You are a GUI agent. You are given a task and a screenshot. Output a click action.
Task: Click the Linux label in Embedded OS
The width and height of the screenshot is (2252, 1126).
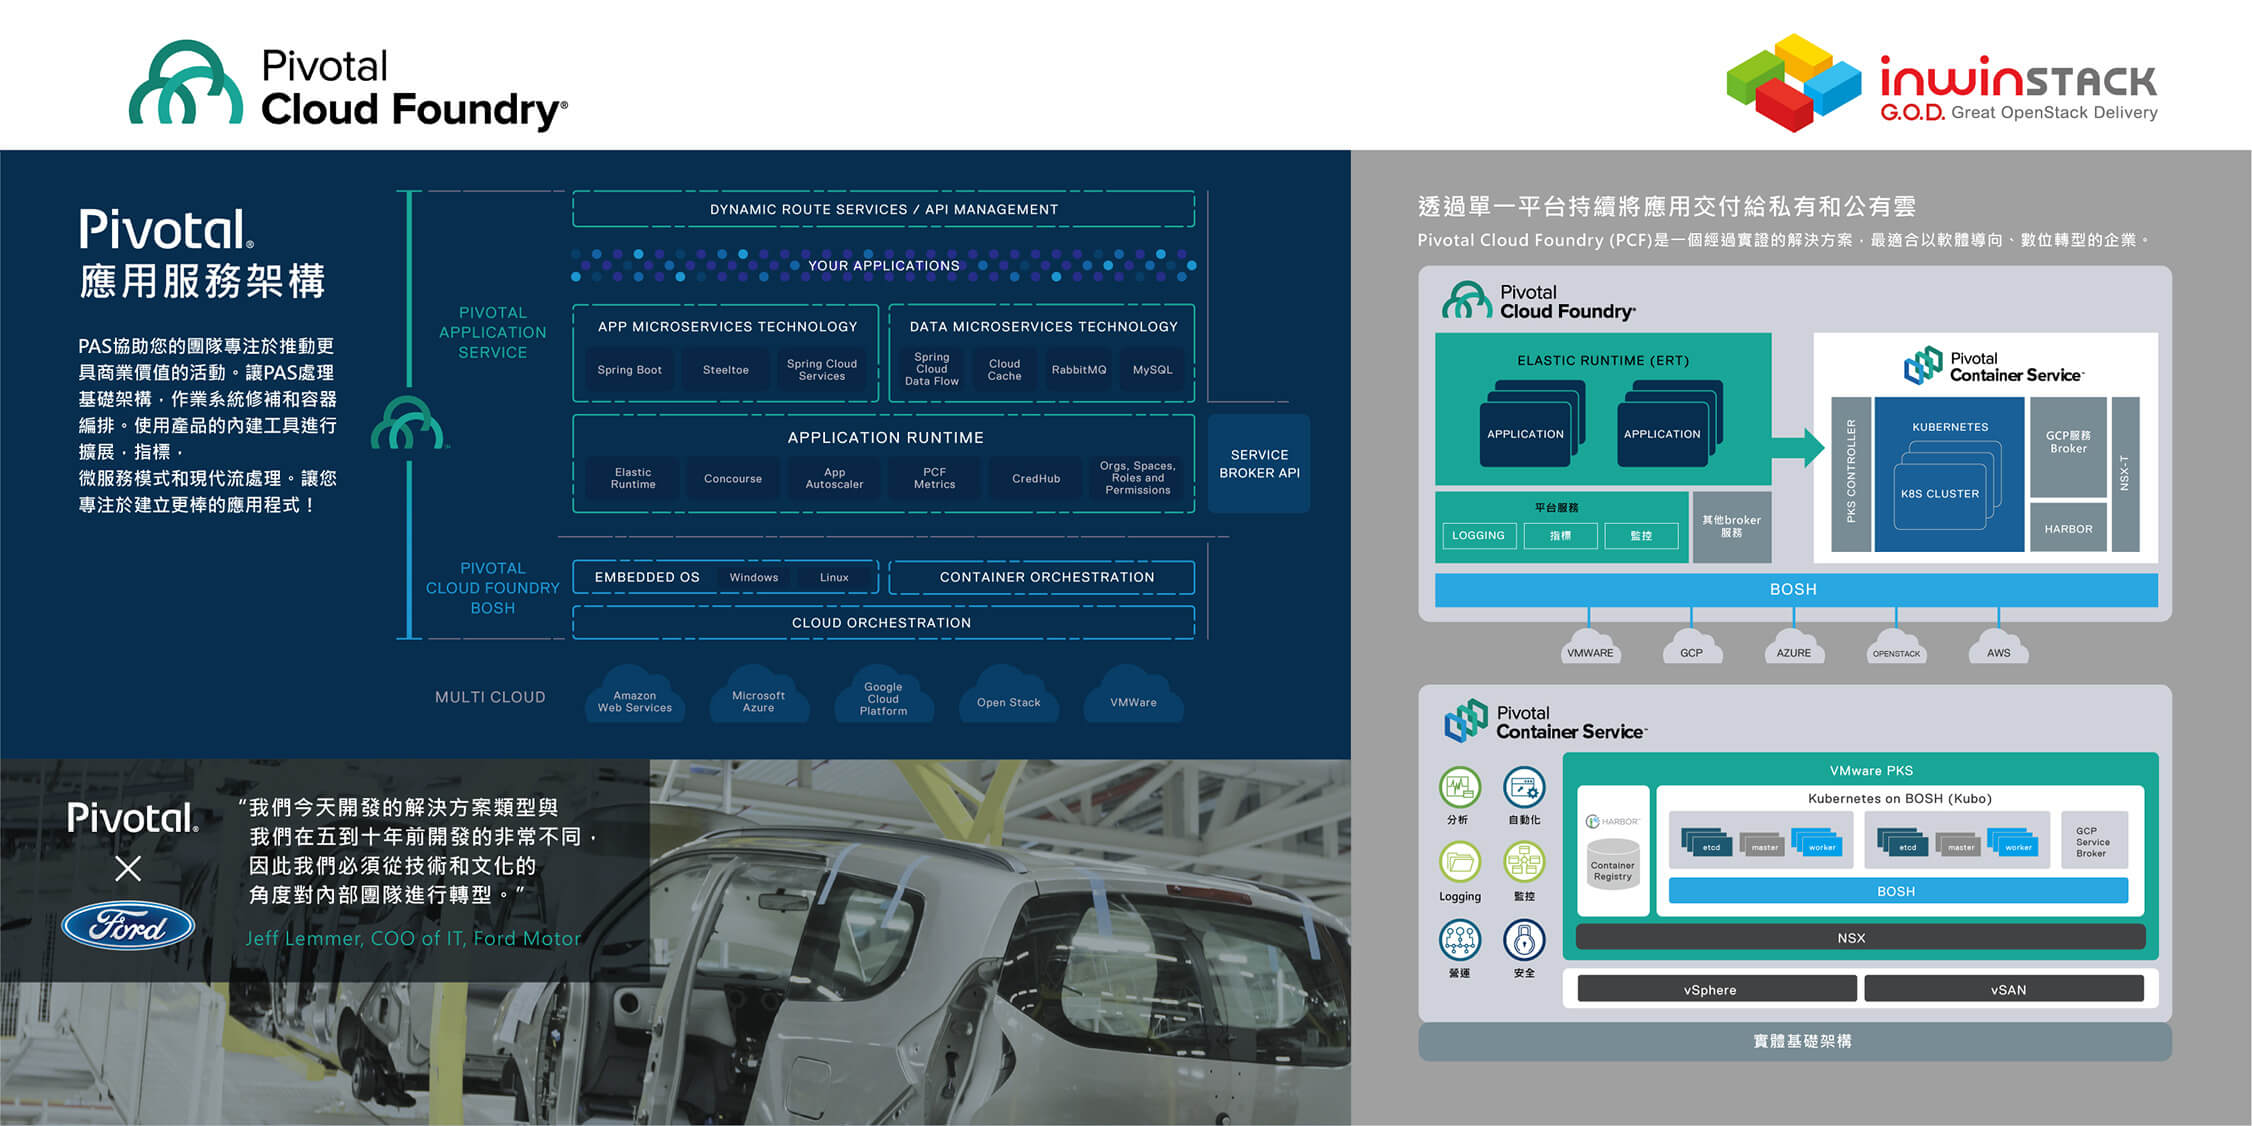coord(834,577)
